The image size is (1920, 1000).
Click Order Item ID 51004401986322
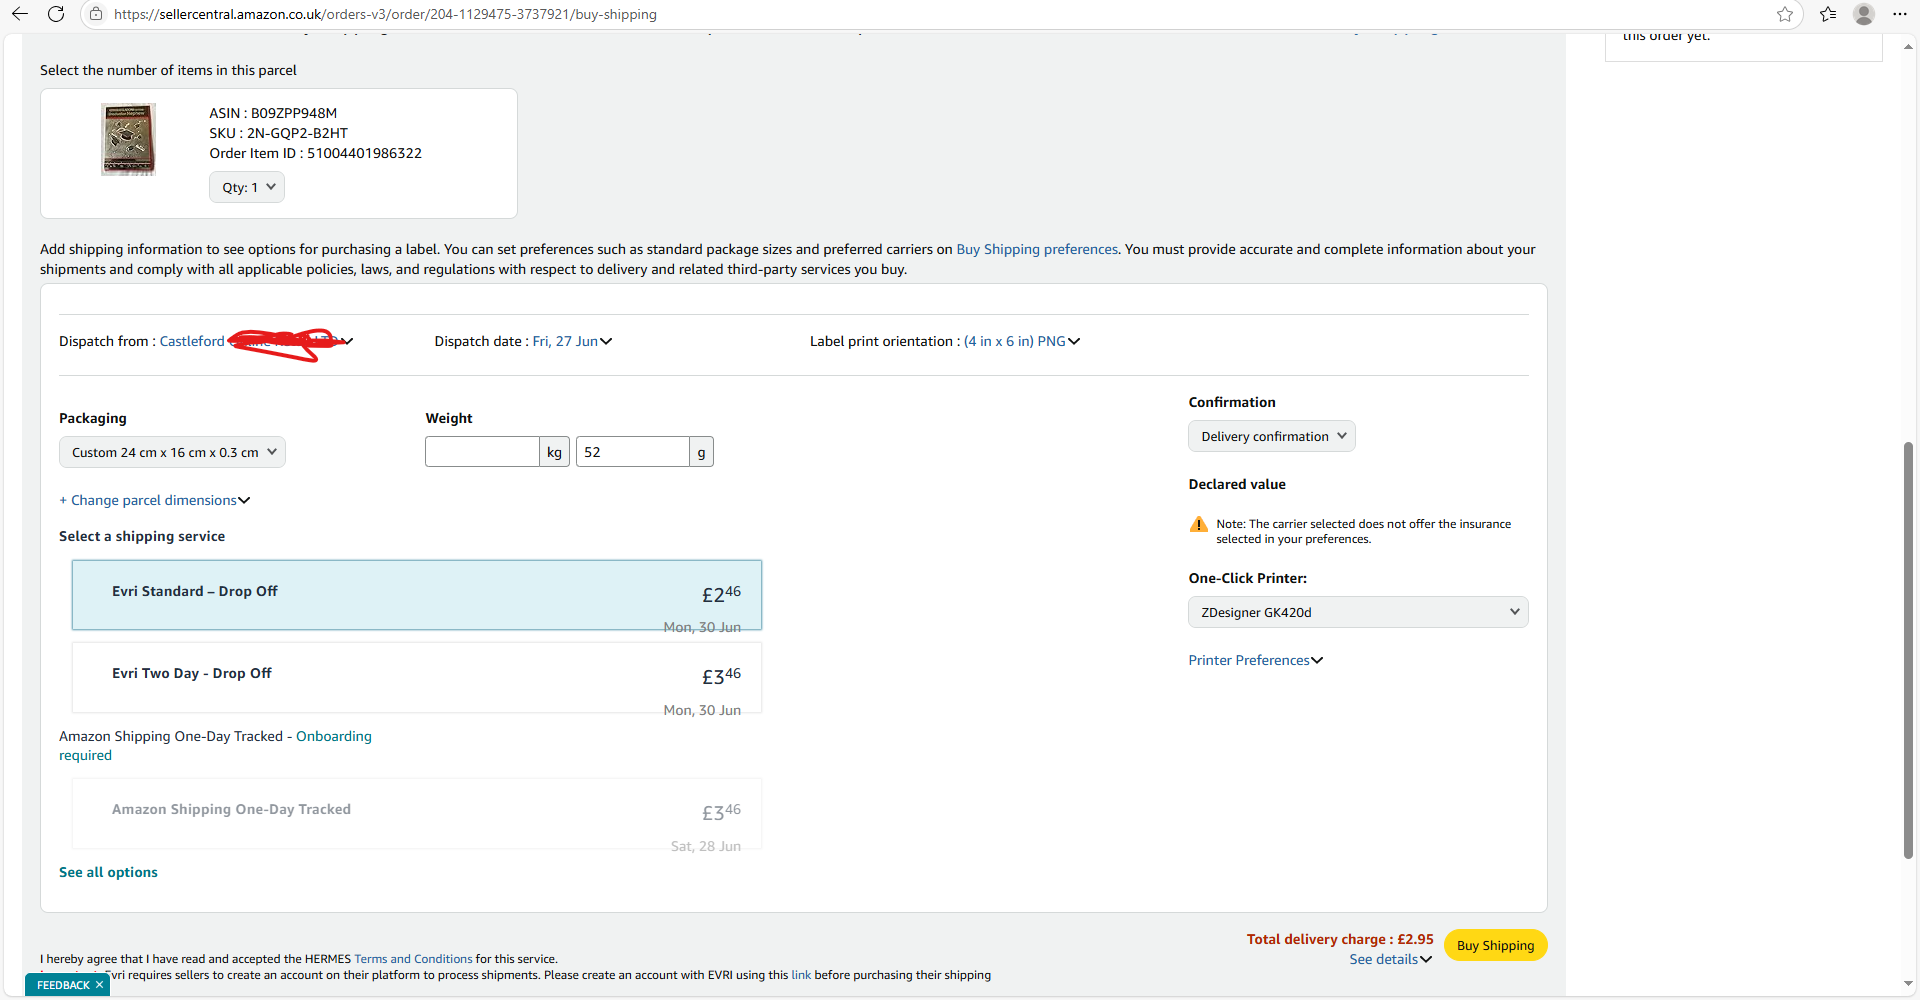315,153
